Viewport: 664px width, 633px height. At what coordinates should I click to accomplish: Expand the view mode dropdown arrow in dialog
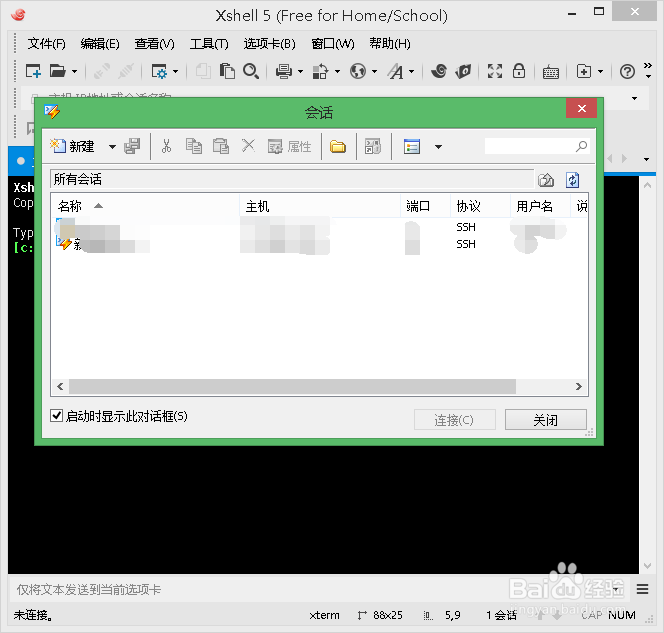[438, 147]
